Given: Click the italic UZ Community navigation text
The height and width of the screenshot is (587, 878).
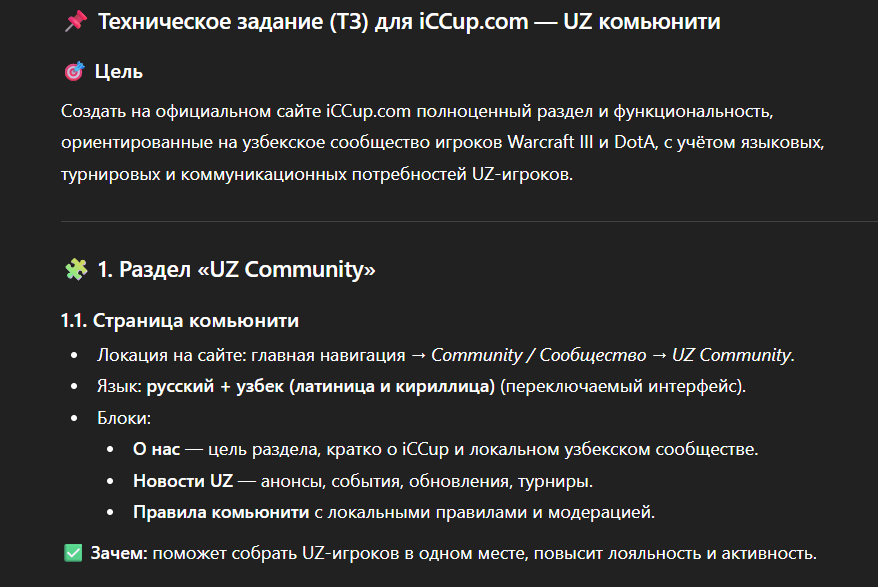Looking at the screenshot, I should pyautogui.click(x=731, y=354).
